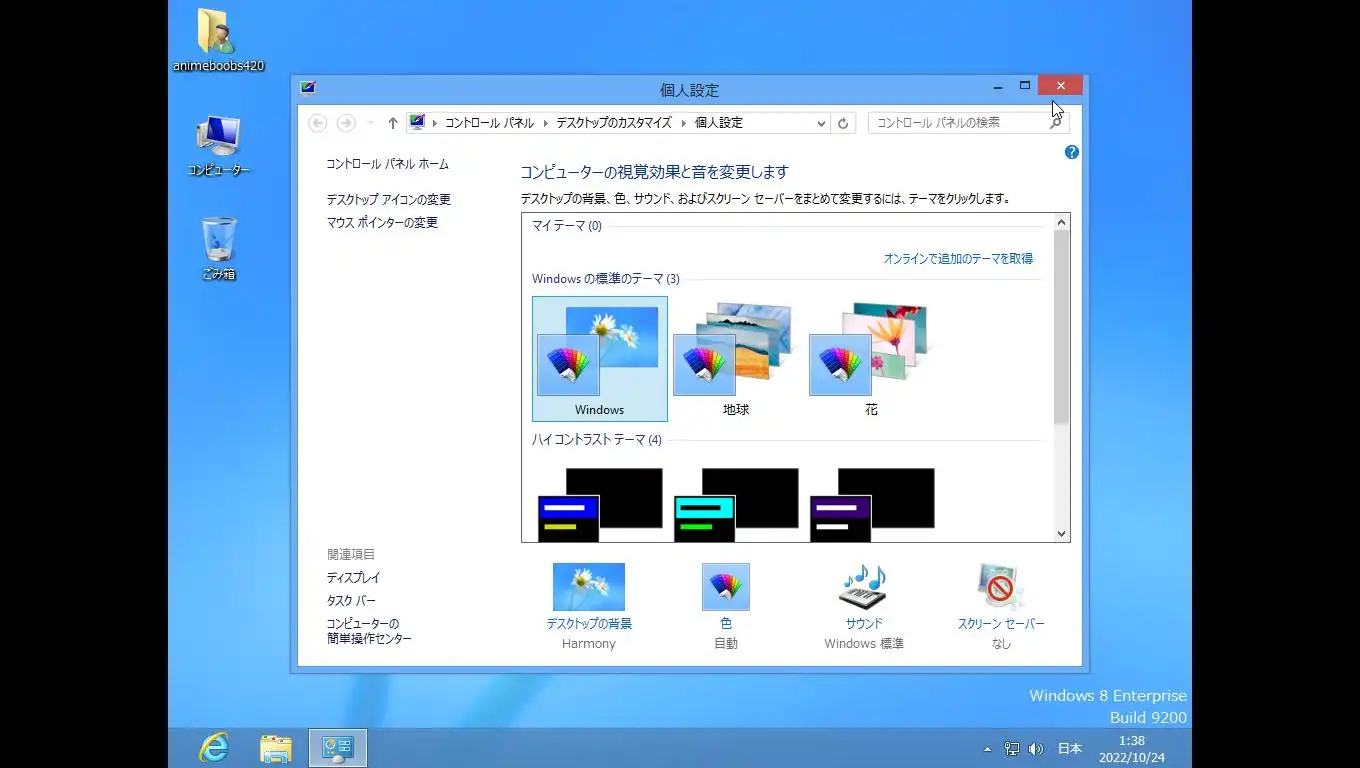Click the スクリーン セーバー text link
Image resolution: width=1360 pixels, height=768 pixels.
point(1001,624)
